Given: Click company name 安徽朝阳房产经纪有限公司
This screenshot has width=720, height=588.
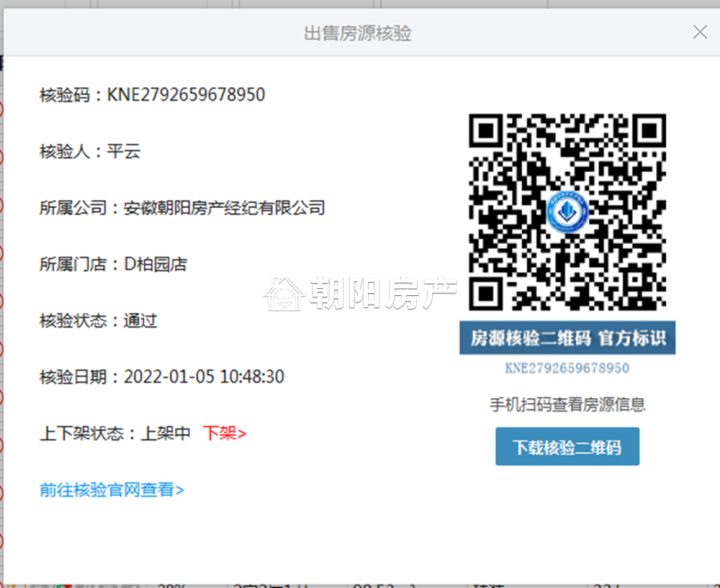Looking at the screenshot, I should click(x=224, y=208).
